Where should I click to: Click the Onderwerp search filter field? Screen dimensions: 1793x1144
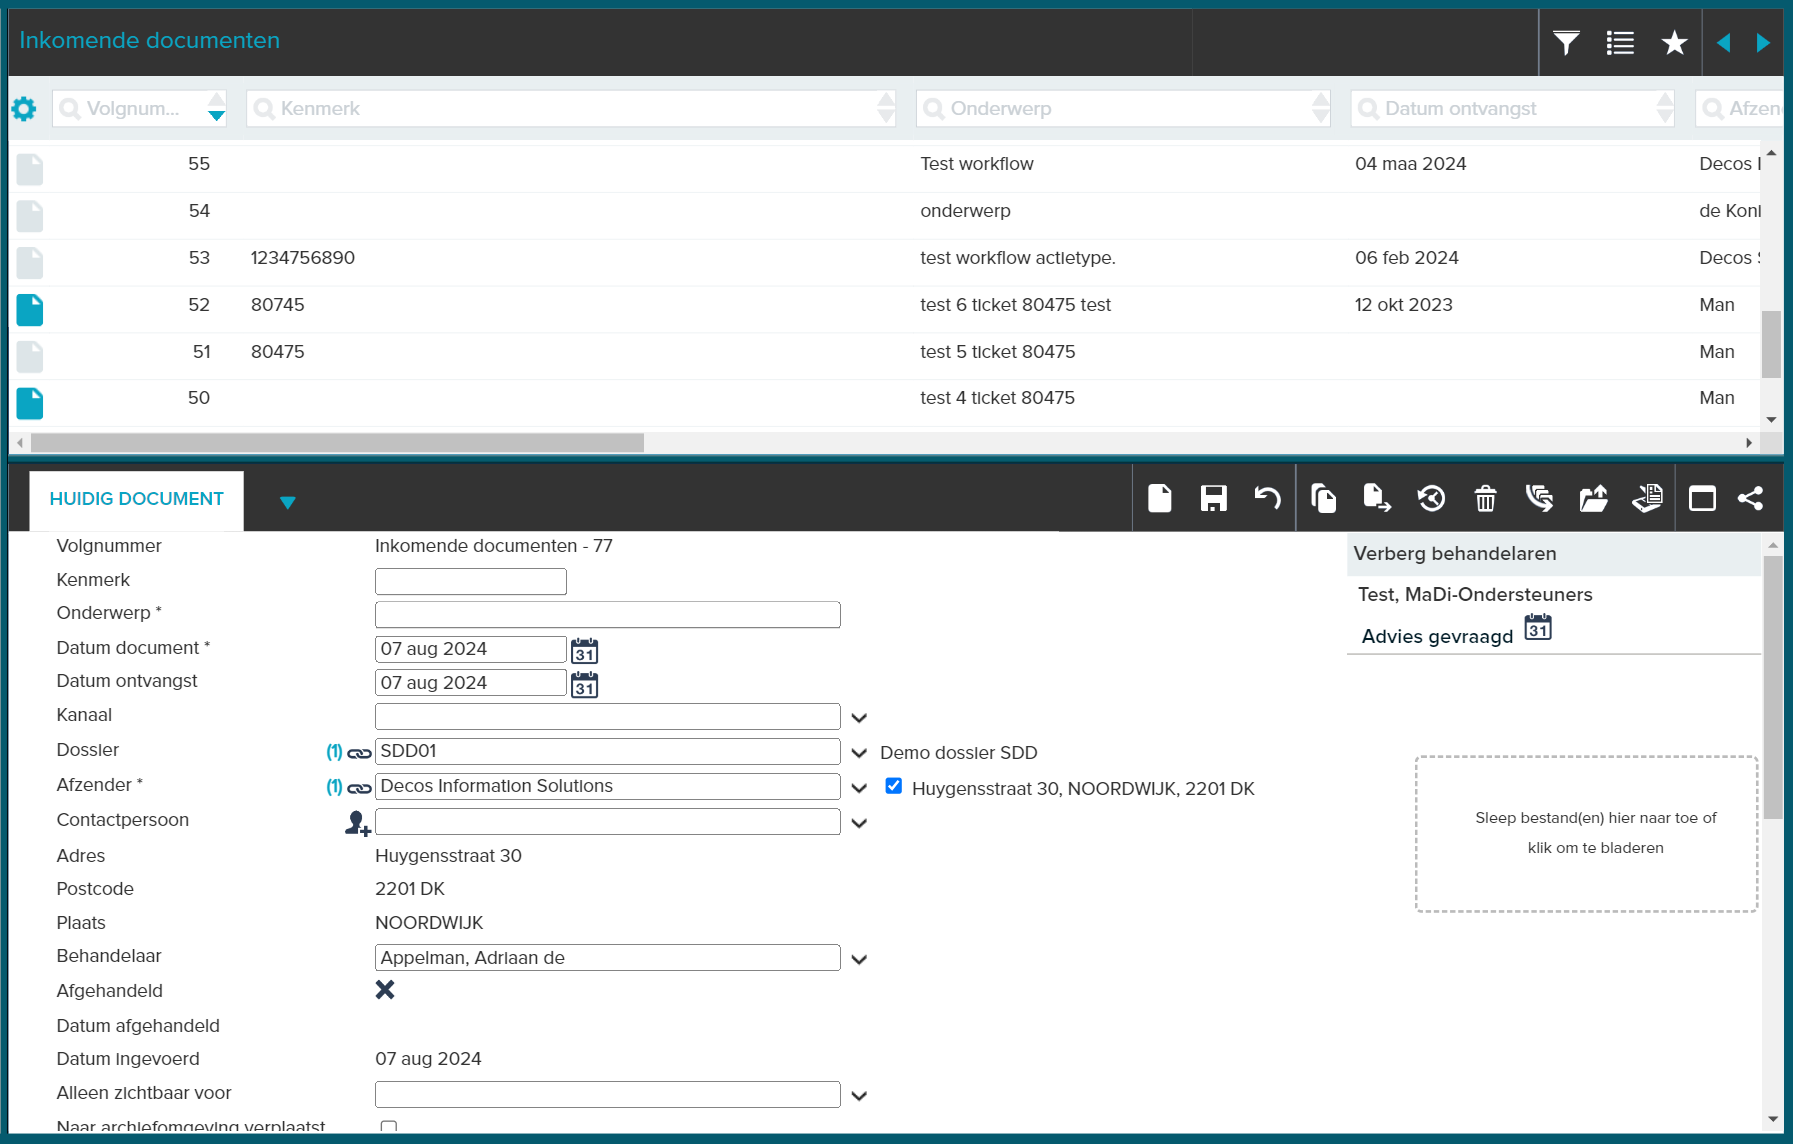coord(1123,108)
